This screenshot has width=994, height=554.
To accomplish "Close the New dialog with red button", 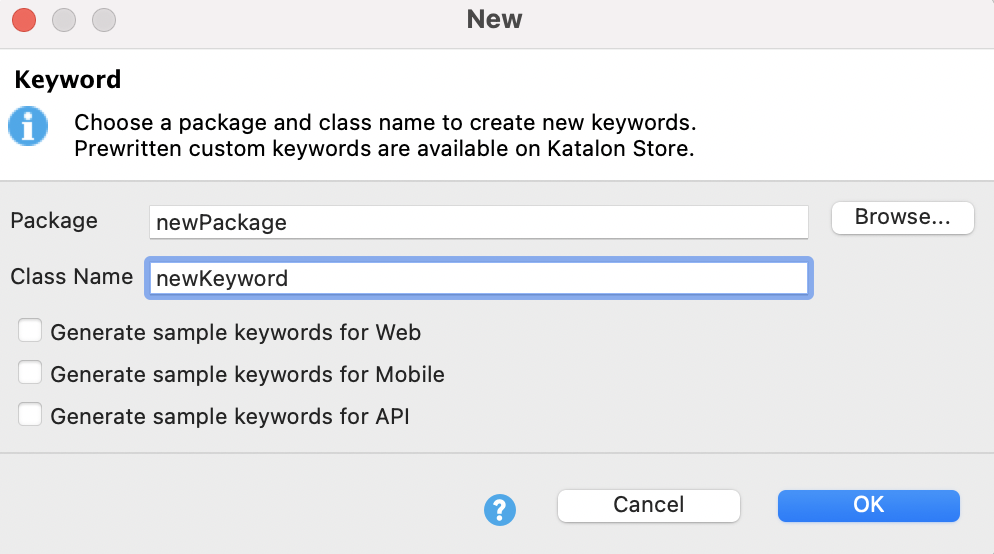I will (x=24, y=20).
